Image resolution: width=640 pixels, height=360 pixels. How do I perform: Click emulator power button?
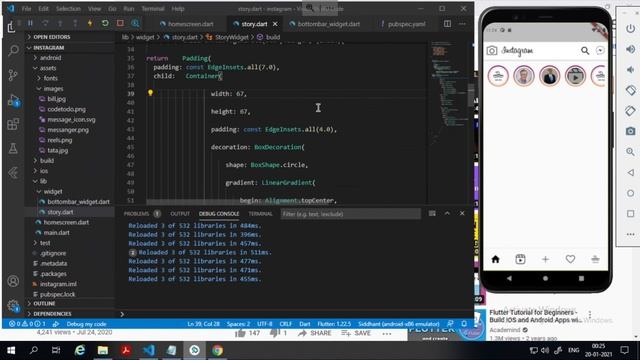(x=630, y=29)
